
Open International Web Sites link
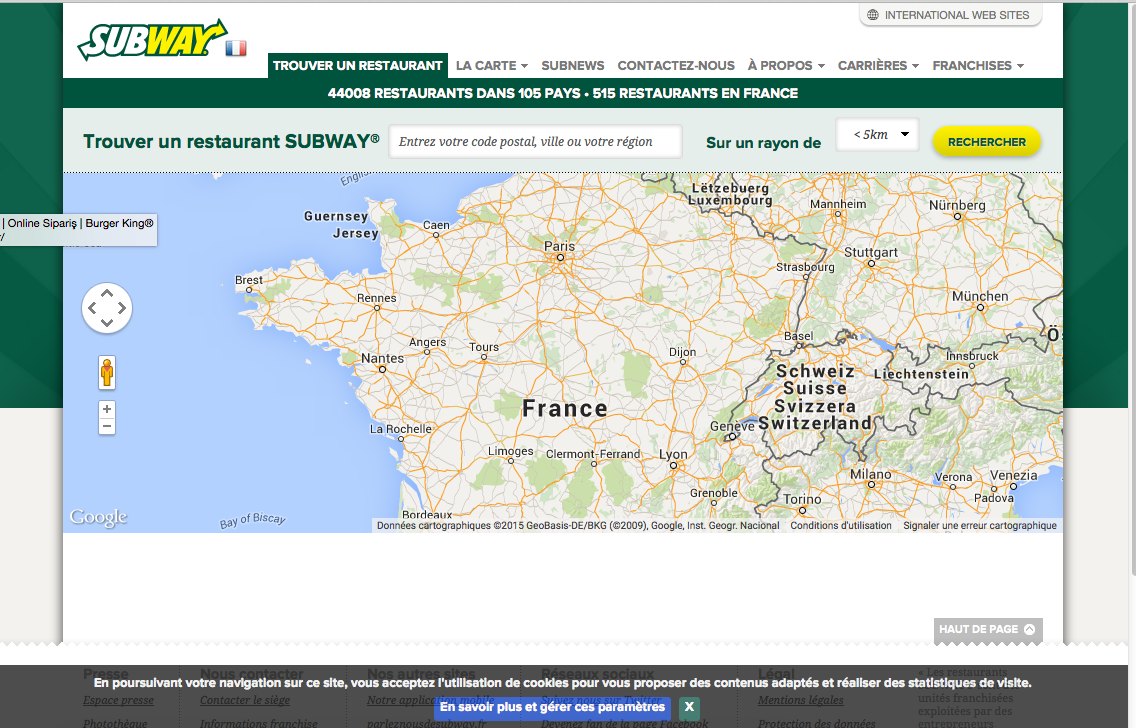tap(950, 15)
